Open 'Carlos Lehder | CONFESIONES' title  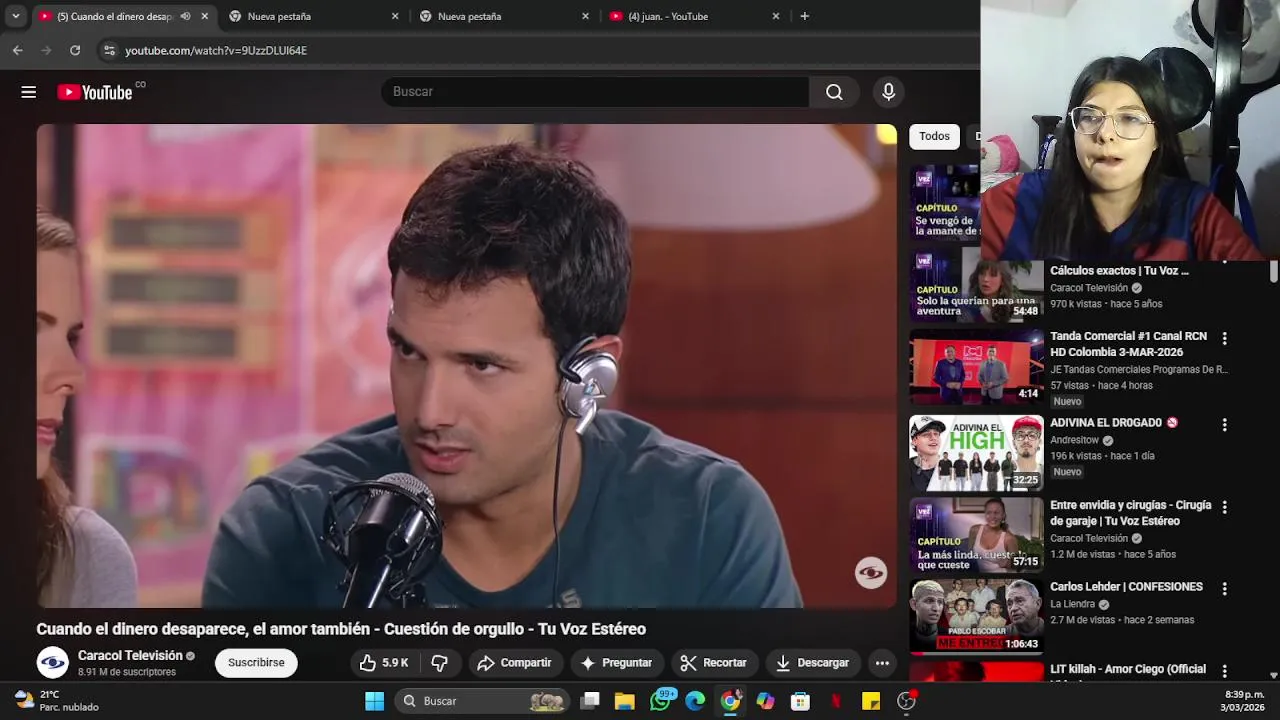1126,587
